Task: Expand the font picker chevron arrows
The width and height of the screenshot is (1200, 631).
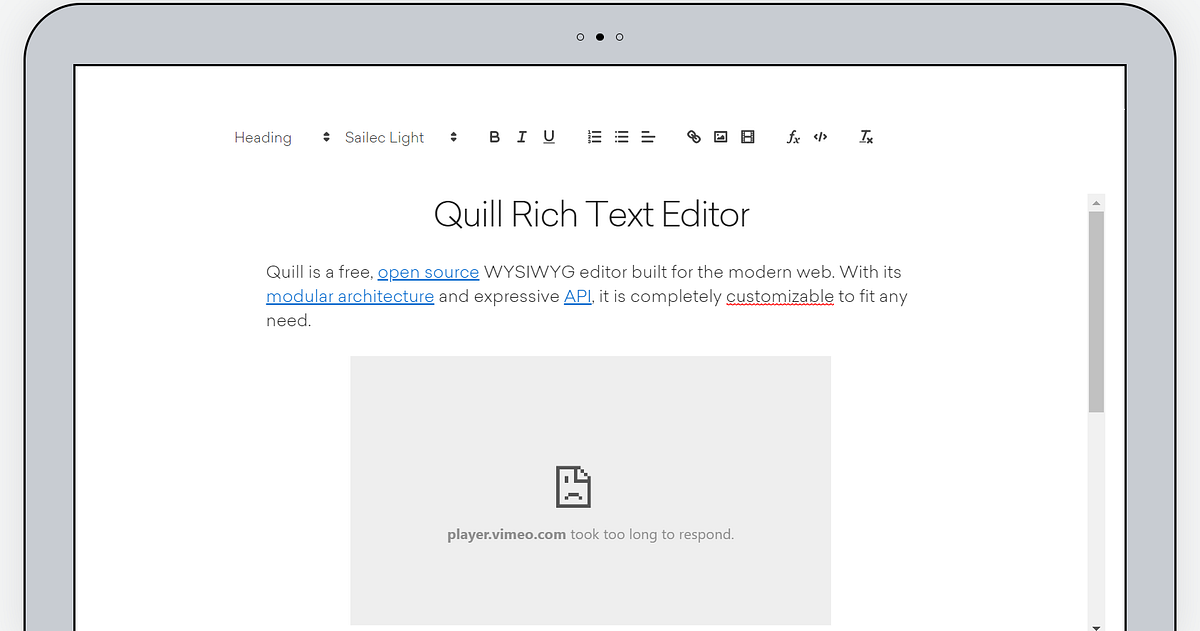Action: [453, 137]
